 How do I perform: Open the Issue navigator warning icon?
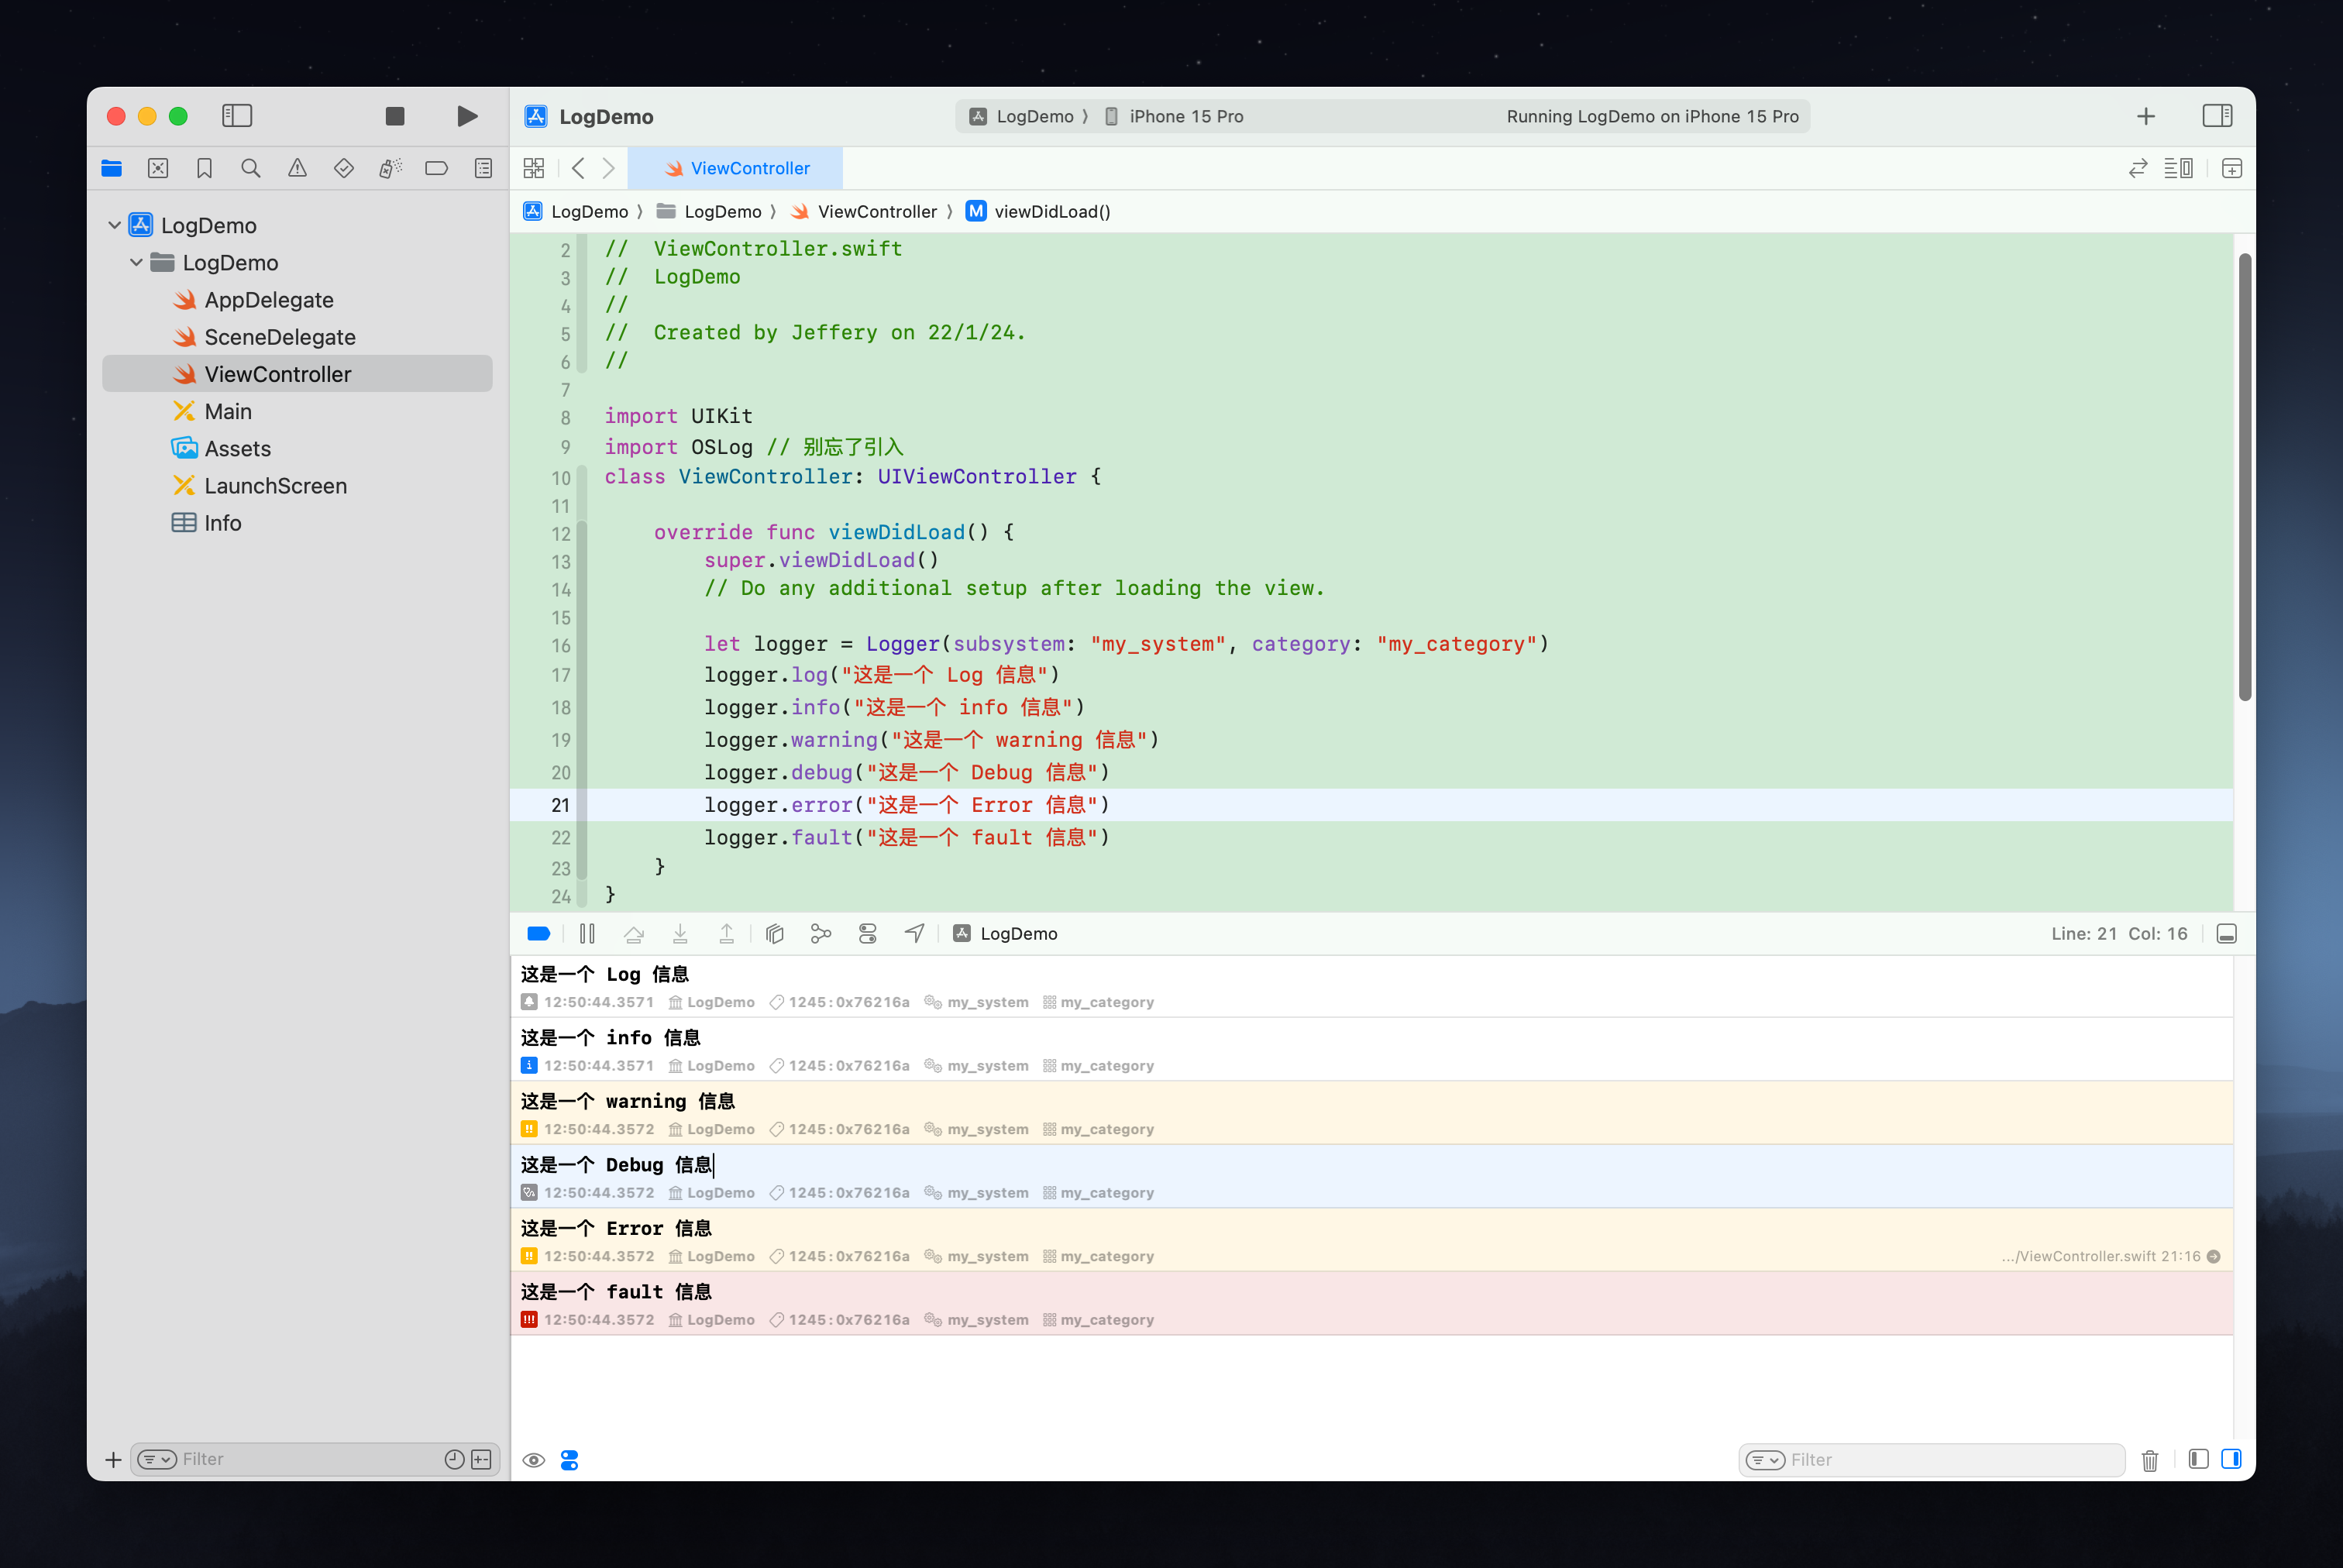click(x=297, y=168)
